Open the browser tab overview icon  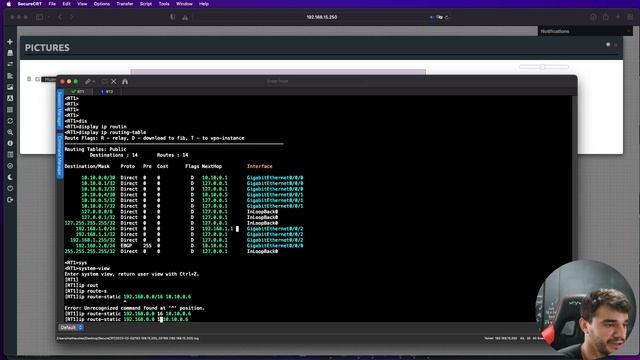point(630,17)
